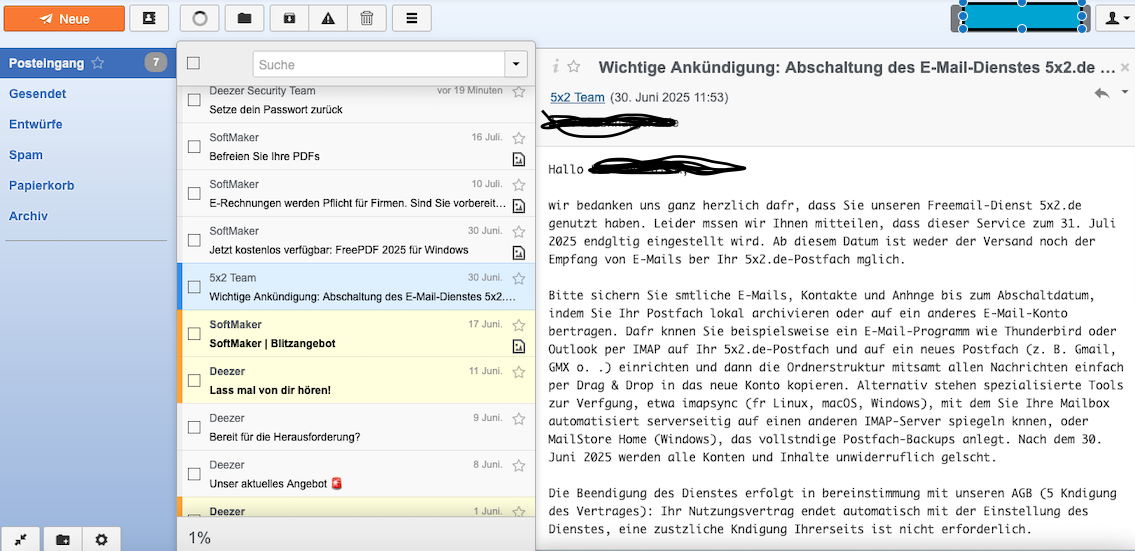Delete message using trash can icon
This screenshot has width=1135, height=551.
pos(366,18)
